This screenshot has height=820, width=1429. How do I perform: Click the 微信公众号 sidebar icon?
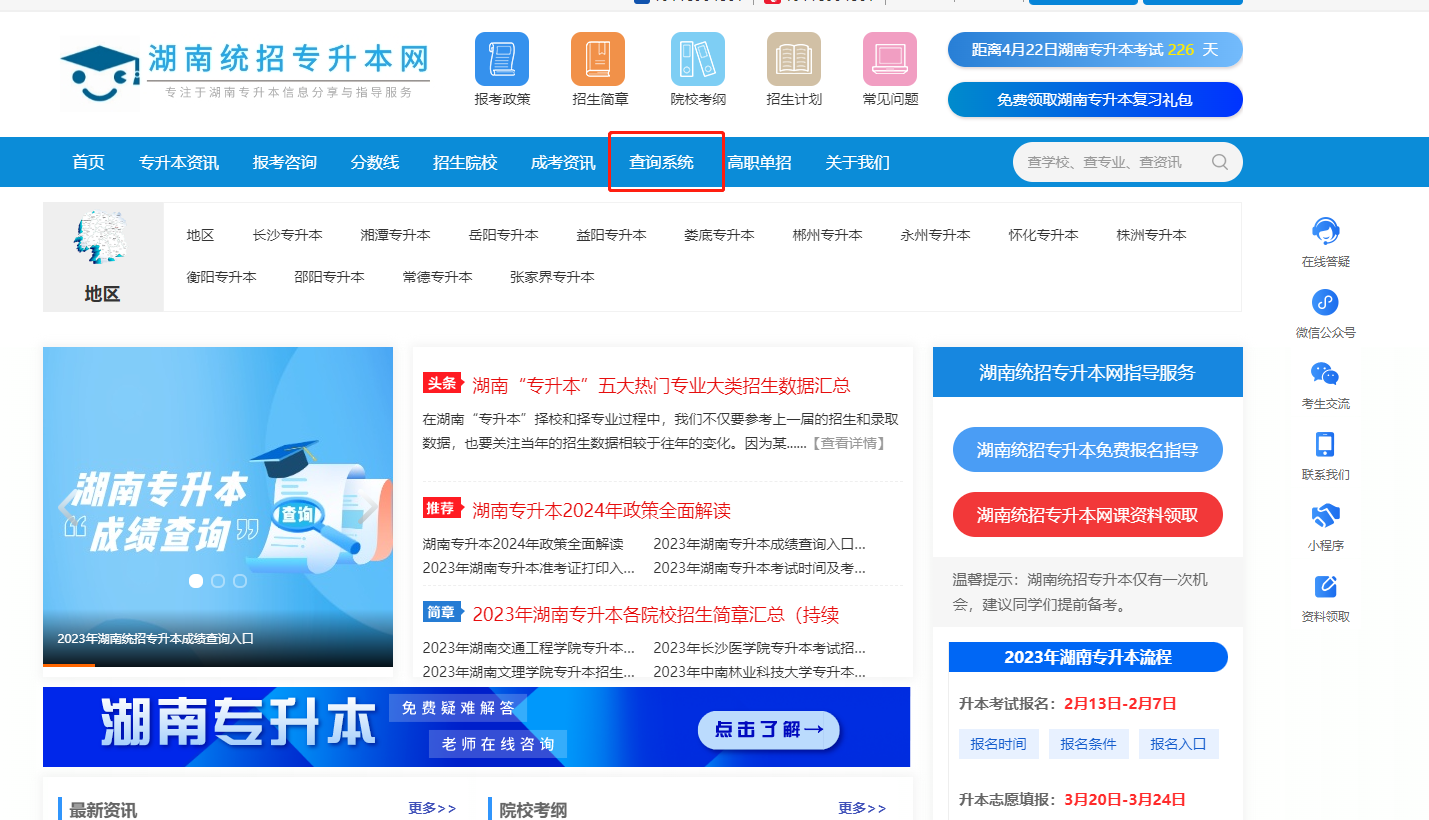pyautogui.click(x=1325, y=303)
